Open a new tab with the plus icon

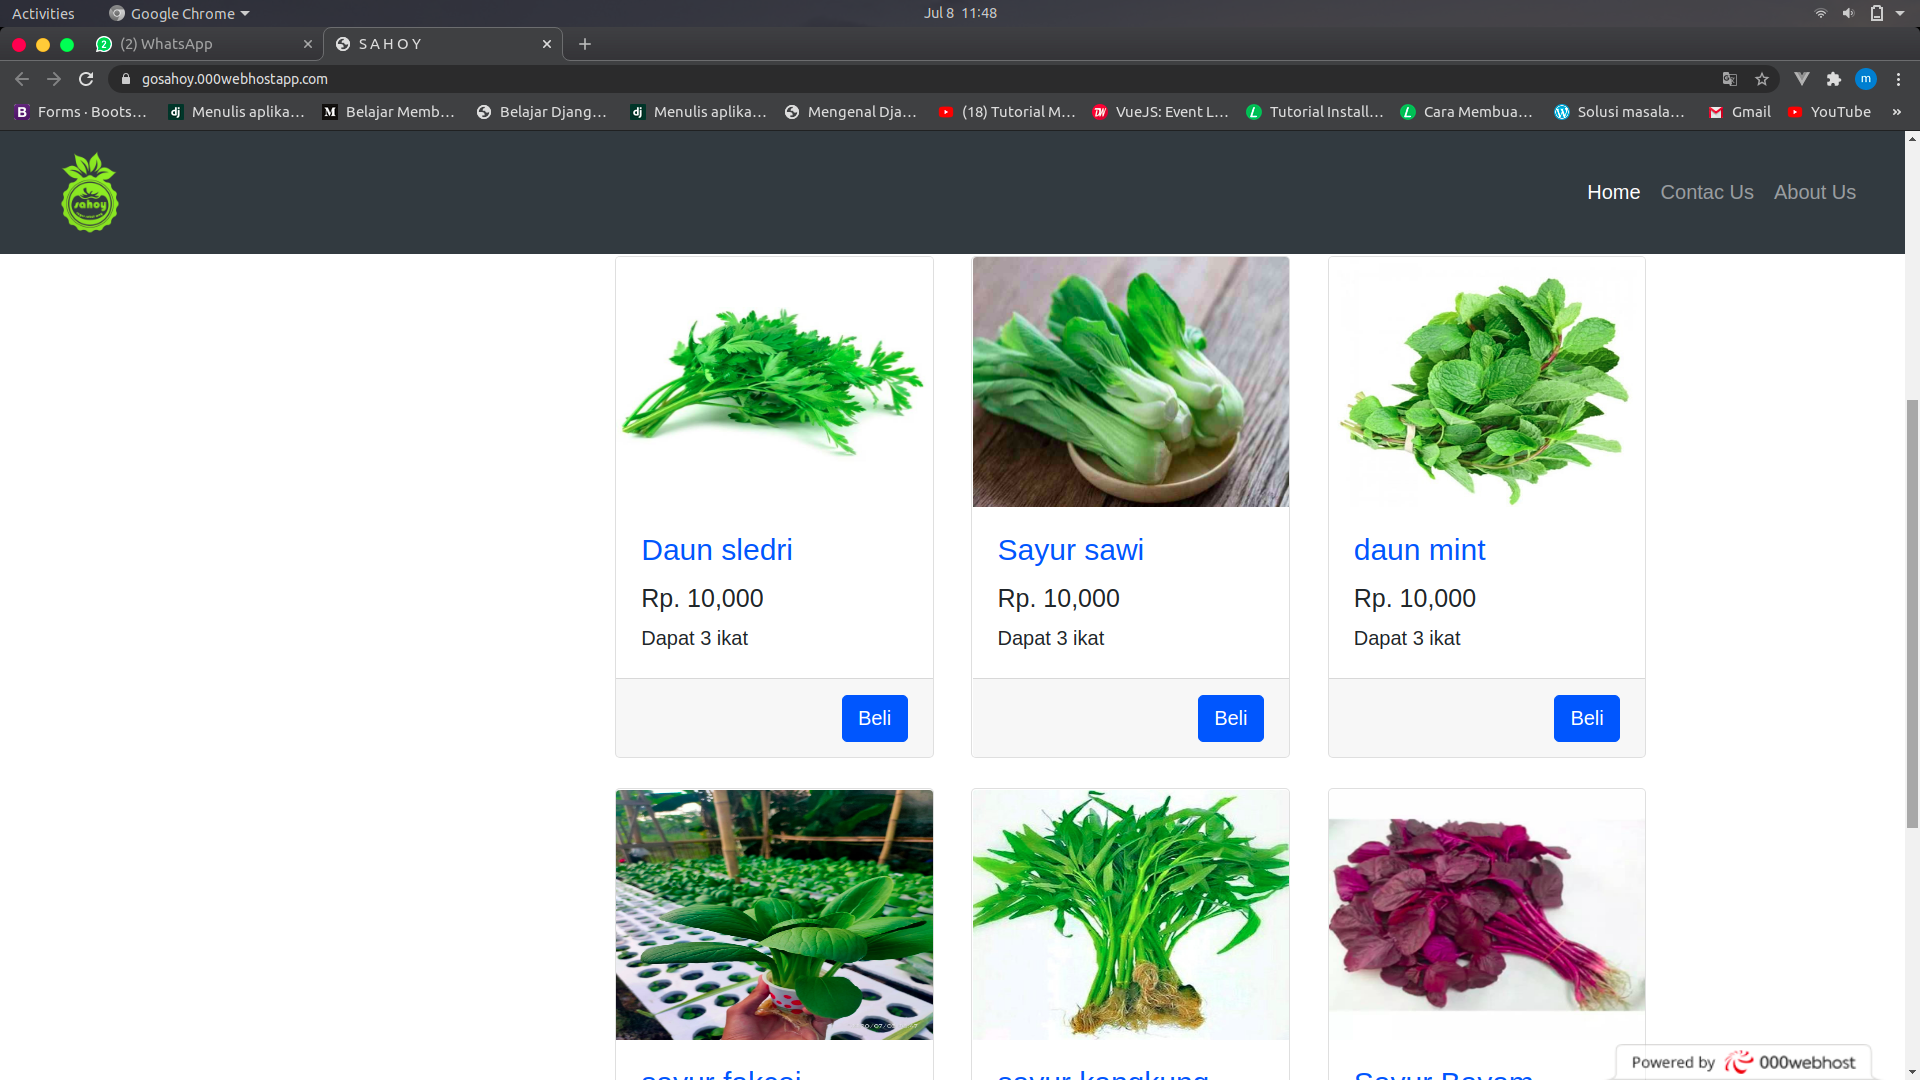point(585,44)
